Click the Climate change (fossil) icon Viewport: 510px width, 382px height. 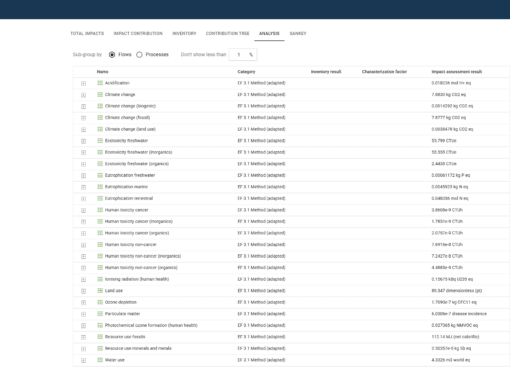point(100,117)
